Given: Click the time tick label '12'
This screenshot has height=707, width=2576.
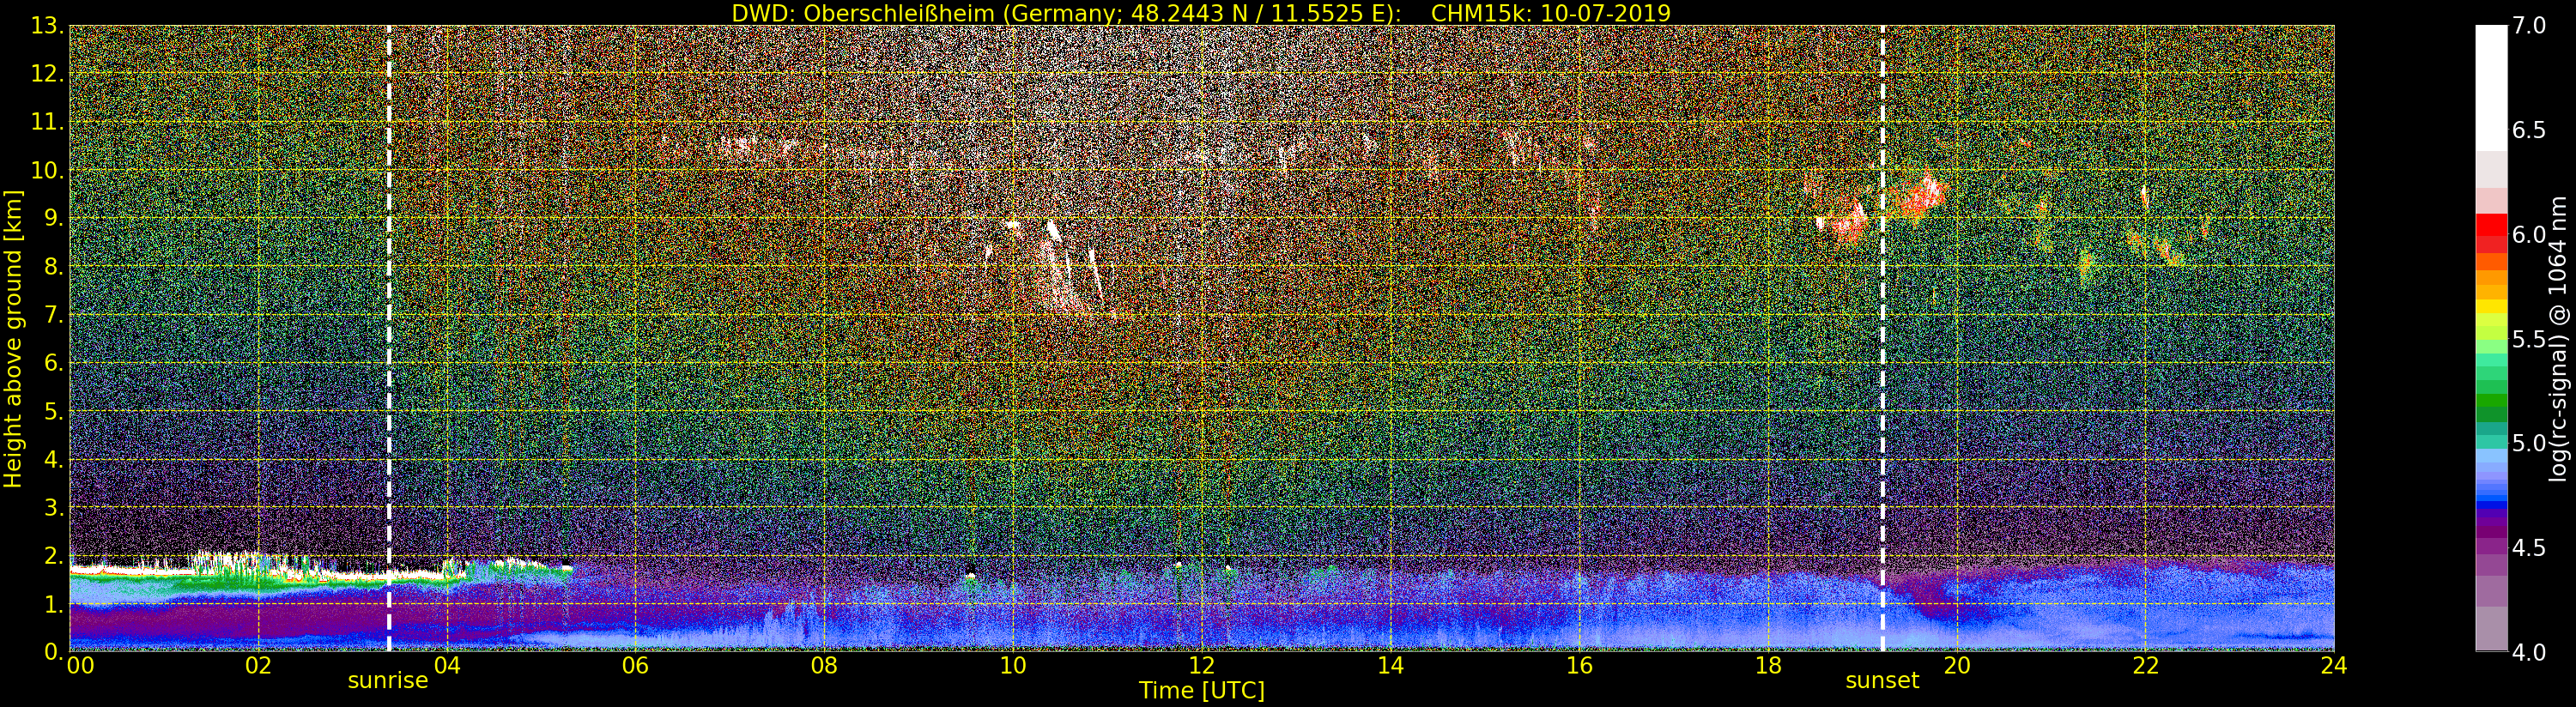Looking at the screenshot, I should pos(1201,665).
